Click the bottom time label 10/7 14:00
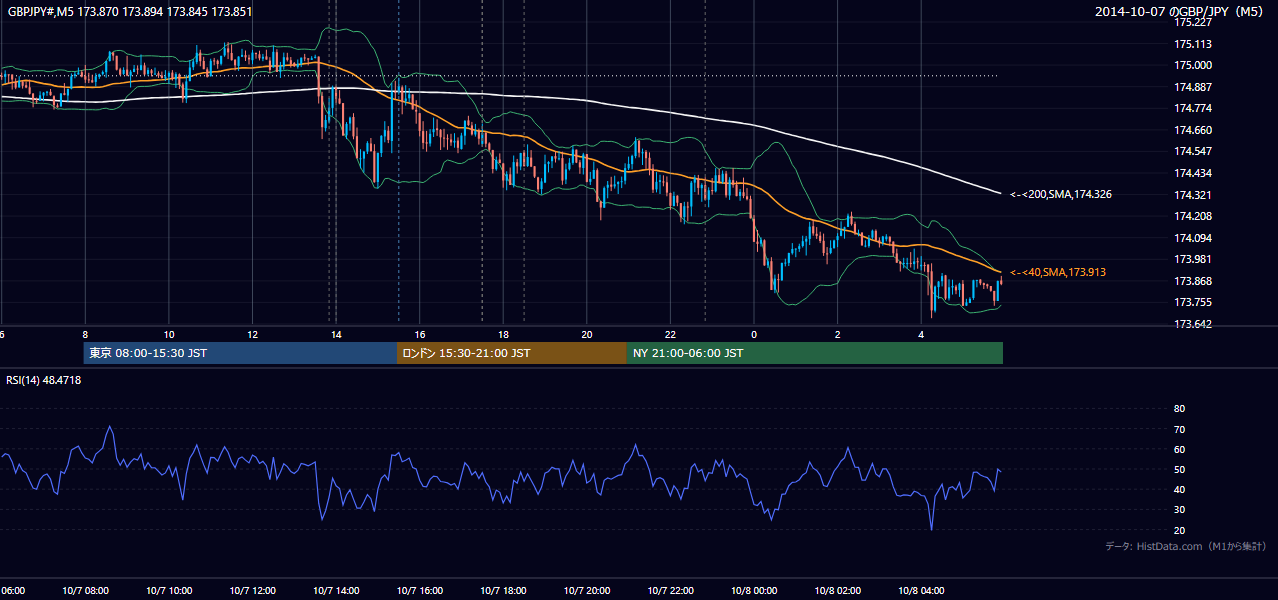1278x600 pixels. pos(336,591)
